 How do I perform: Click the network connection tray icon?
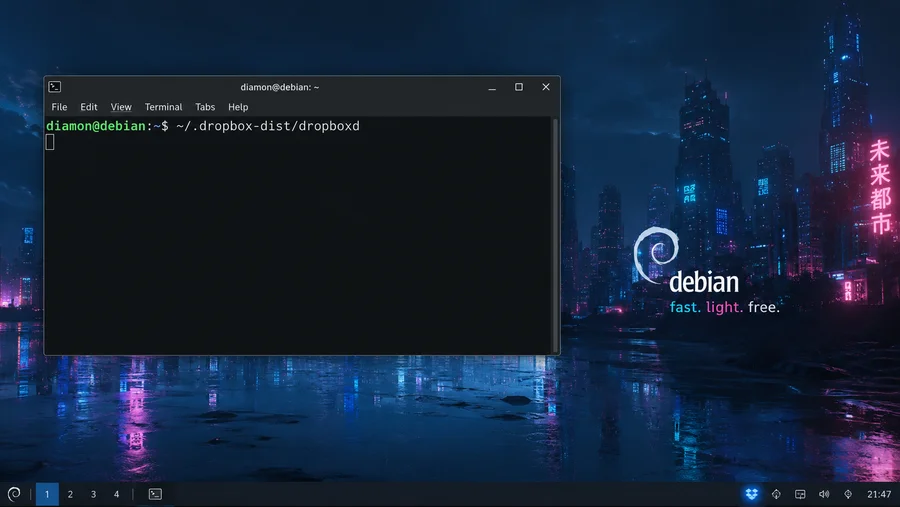[x=800, y=494]
